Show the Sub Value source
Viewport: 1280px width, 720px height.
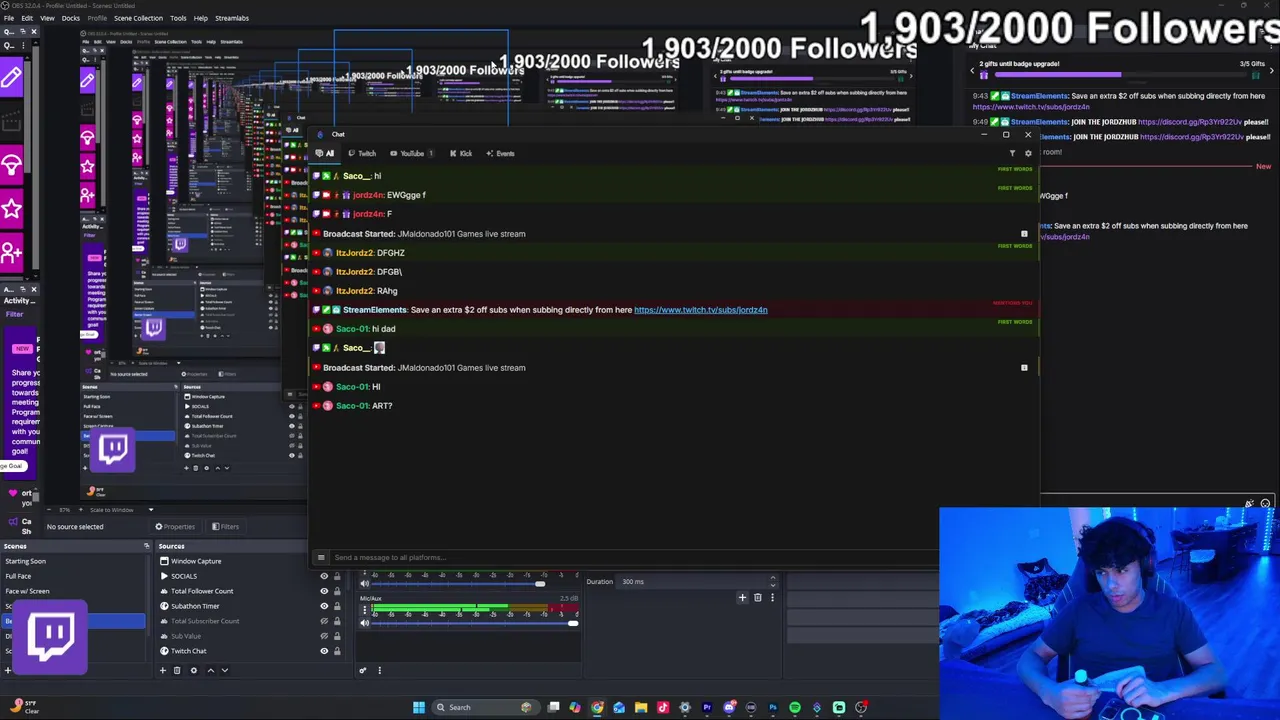324,636
